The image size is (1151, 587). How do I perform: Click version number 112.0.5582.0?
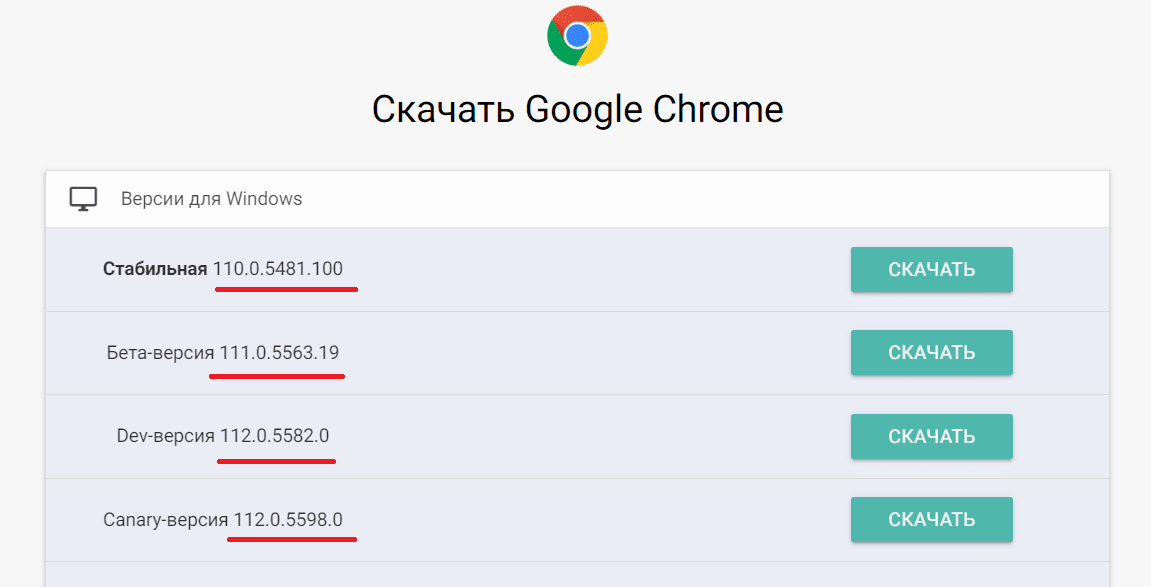(x=274, y=436)
